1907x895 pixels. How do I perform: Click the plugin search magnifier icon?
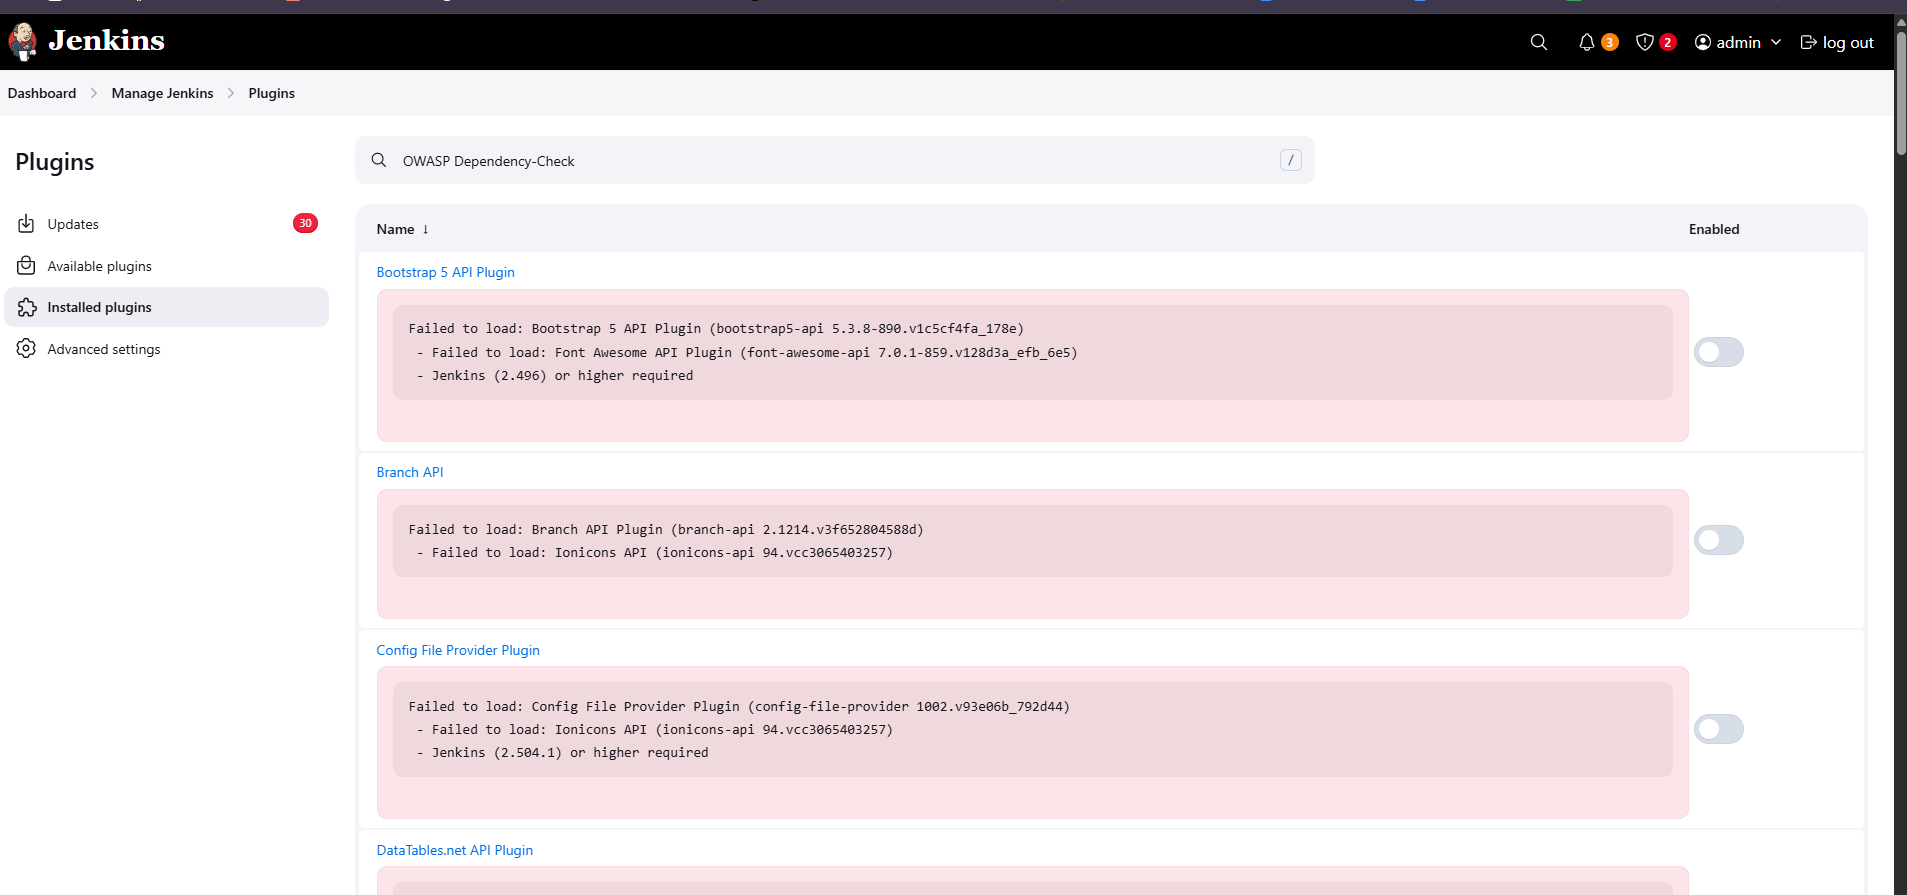coord(379,160)
